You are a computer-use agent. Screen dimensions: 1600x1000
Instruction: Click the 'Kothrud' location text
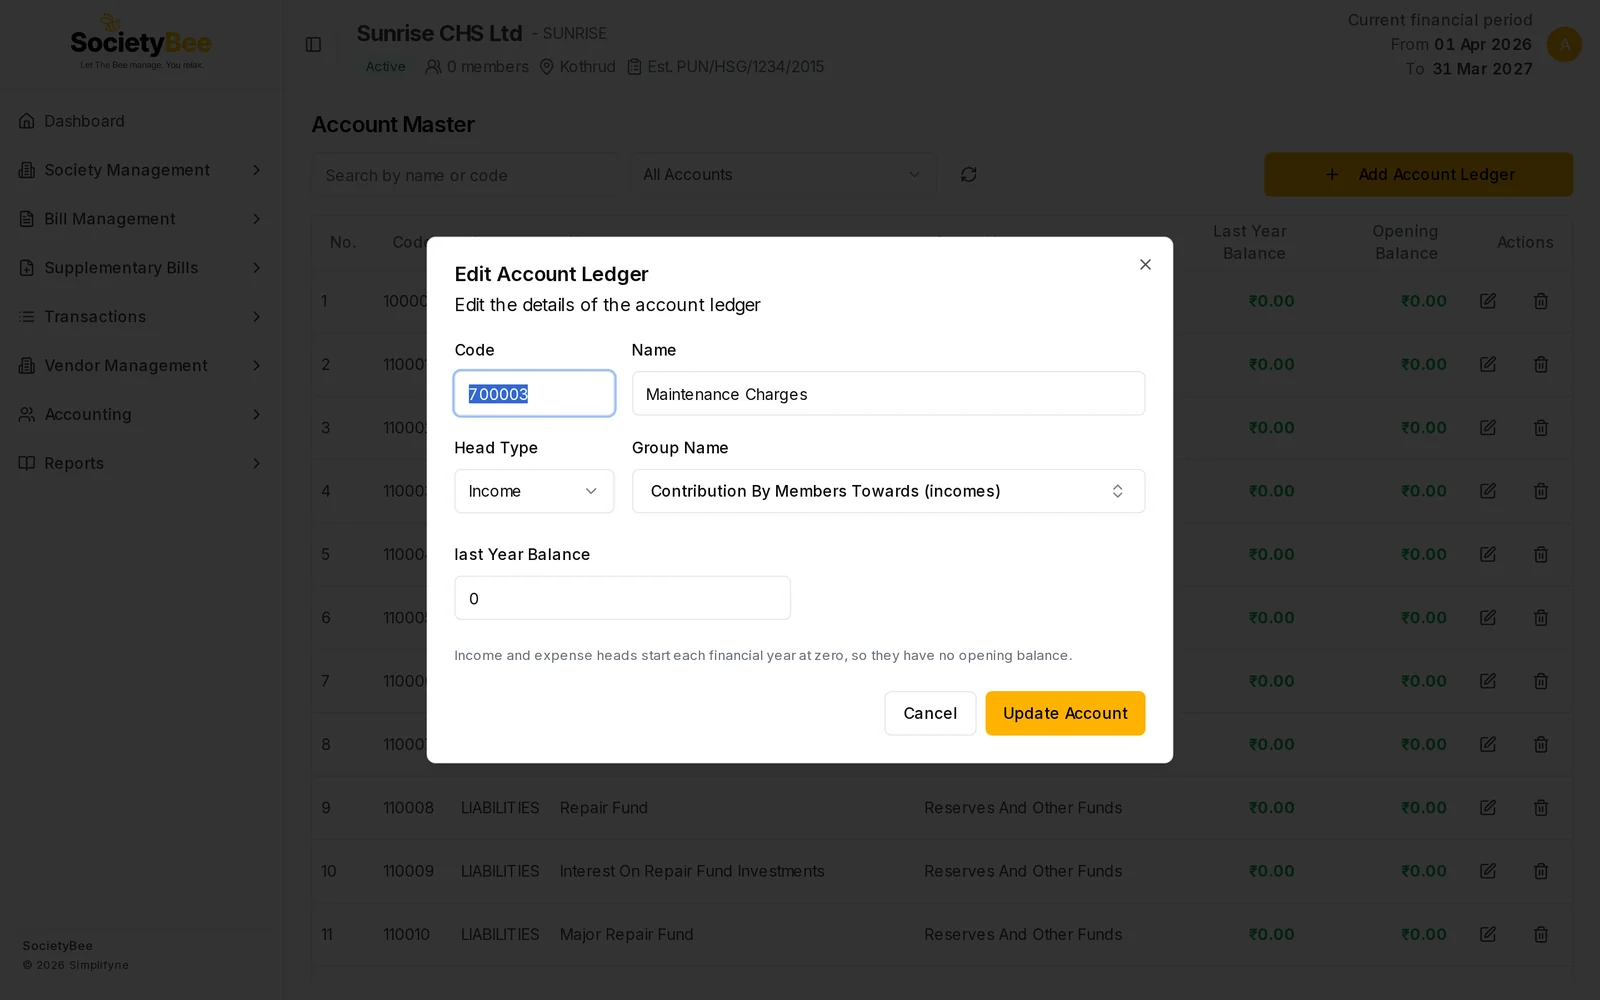587,66
